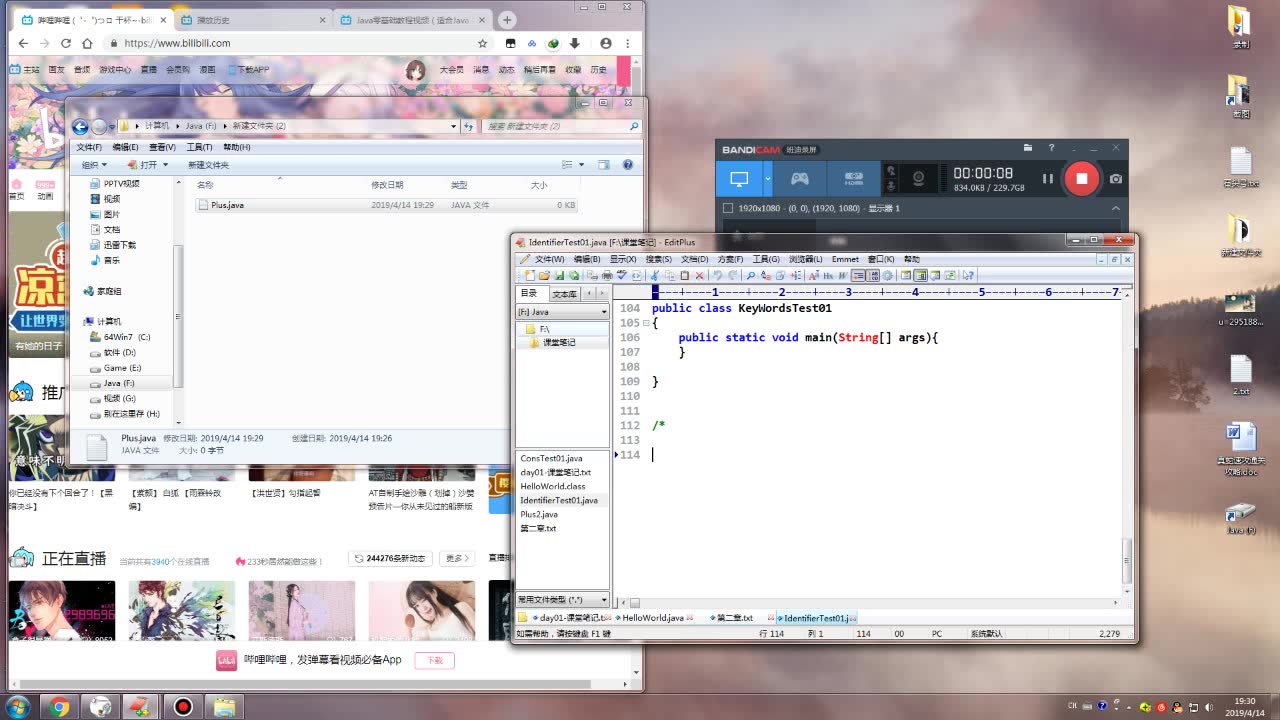Click Replace icon in EditPlus toolbar
The image size is (1280, 720).
tap(766, 275)
